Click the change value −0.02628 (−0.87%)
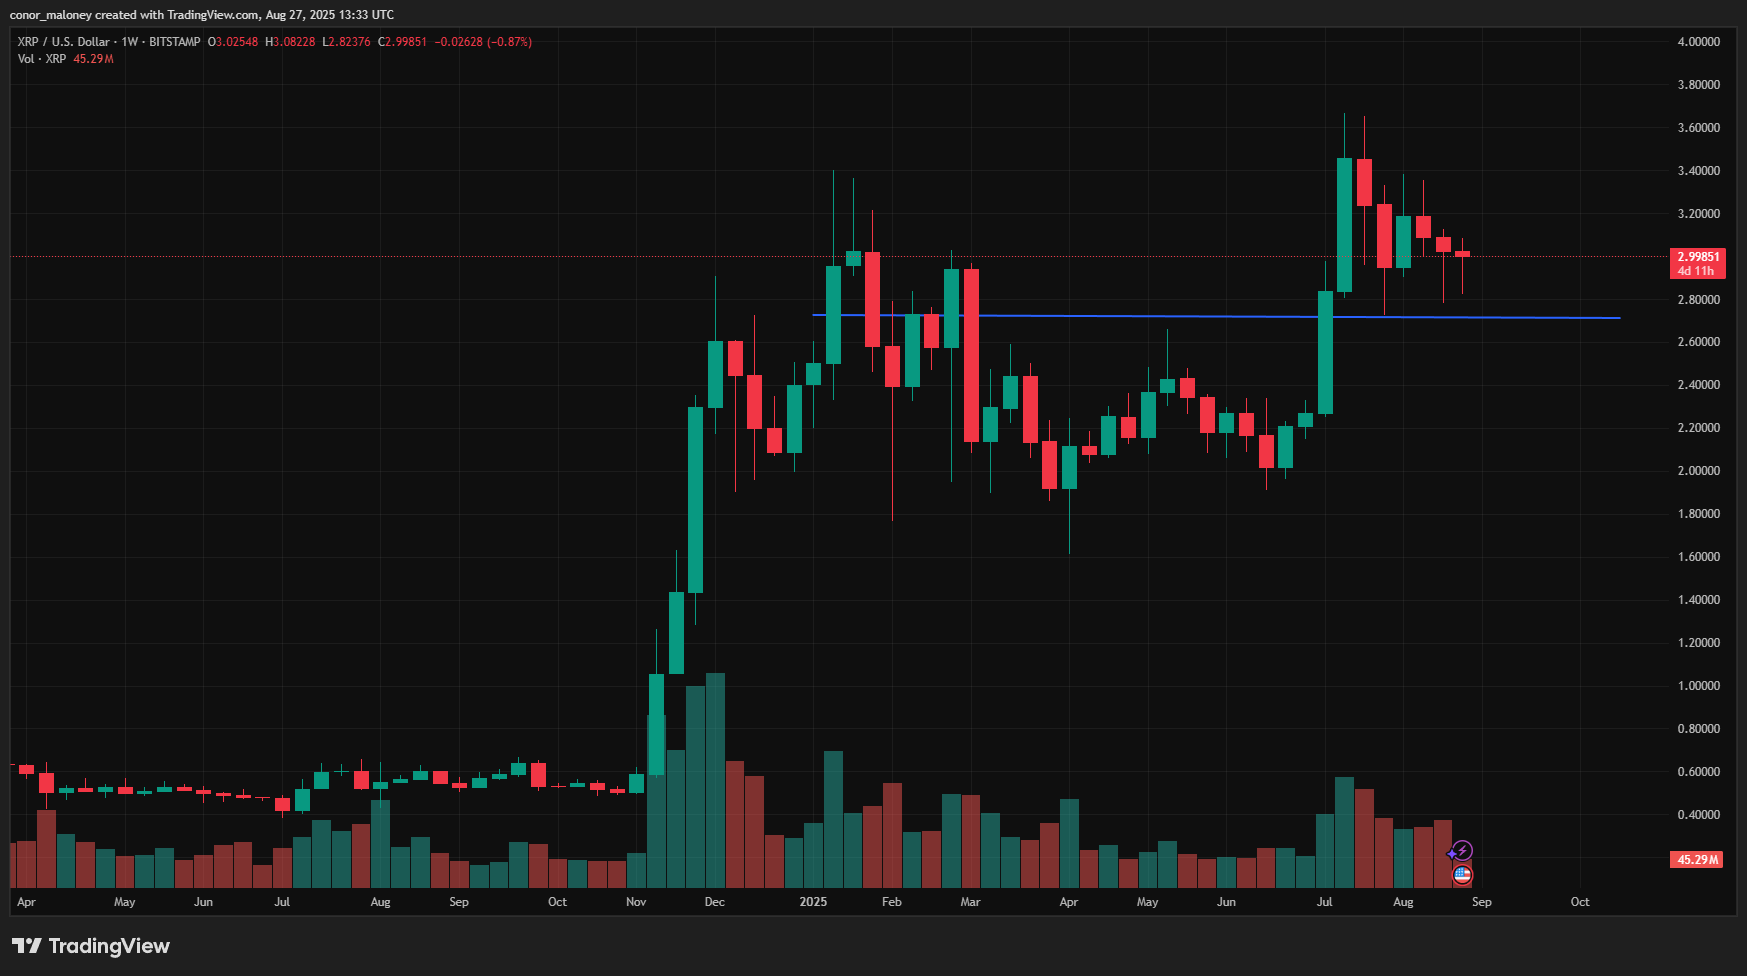Viewport: 1747px width, 976px height. pyautogui.click(x=483, y=42)
